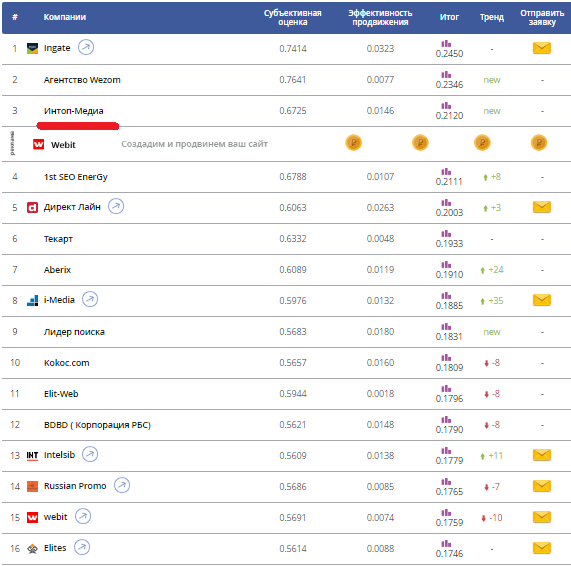This screenshot has width=571, height=566.
Task: Sort by Субъективная оценка column header
Action: pyautogui.click(x=293, y=17)
